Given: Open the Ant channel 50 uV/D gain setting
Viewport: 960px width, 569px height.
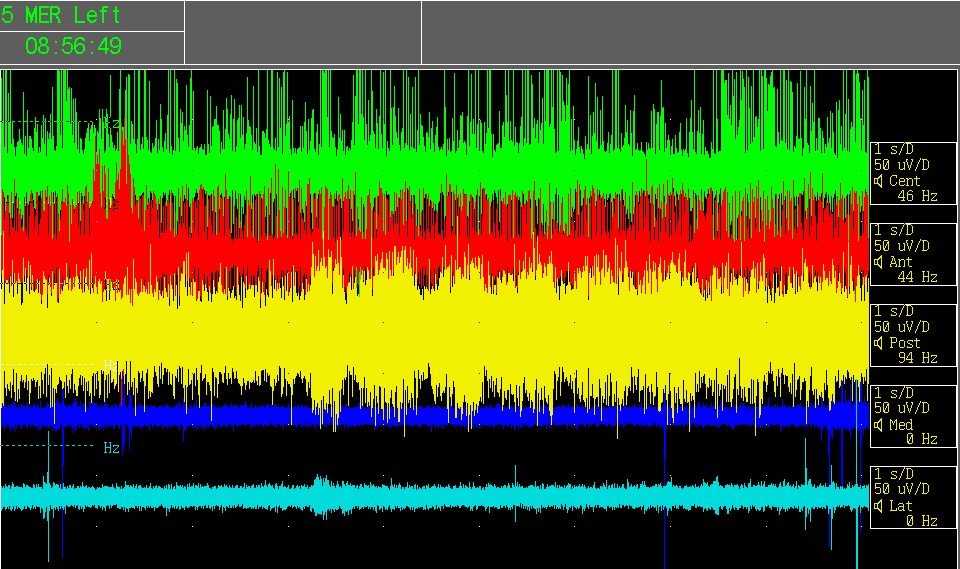Looking at the screenshot, I should (x=901, y=246).
